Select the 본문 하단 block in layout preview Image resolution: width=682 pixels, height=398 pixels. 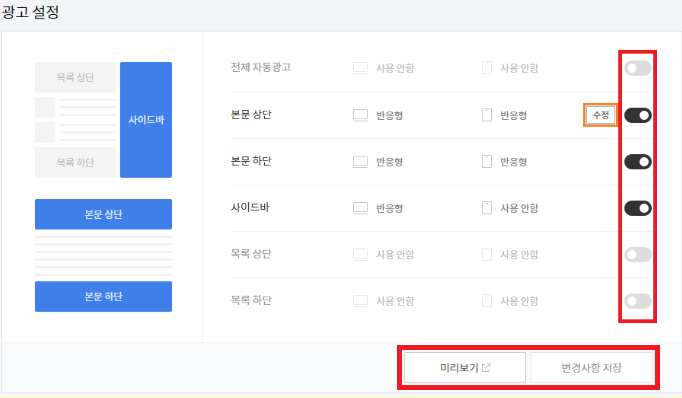pyautogui.click(x=104, y=296)
